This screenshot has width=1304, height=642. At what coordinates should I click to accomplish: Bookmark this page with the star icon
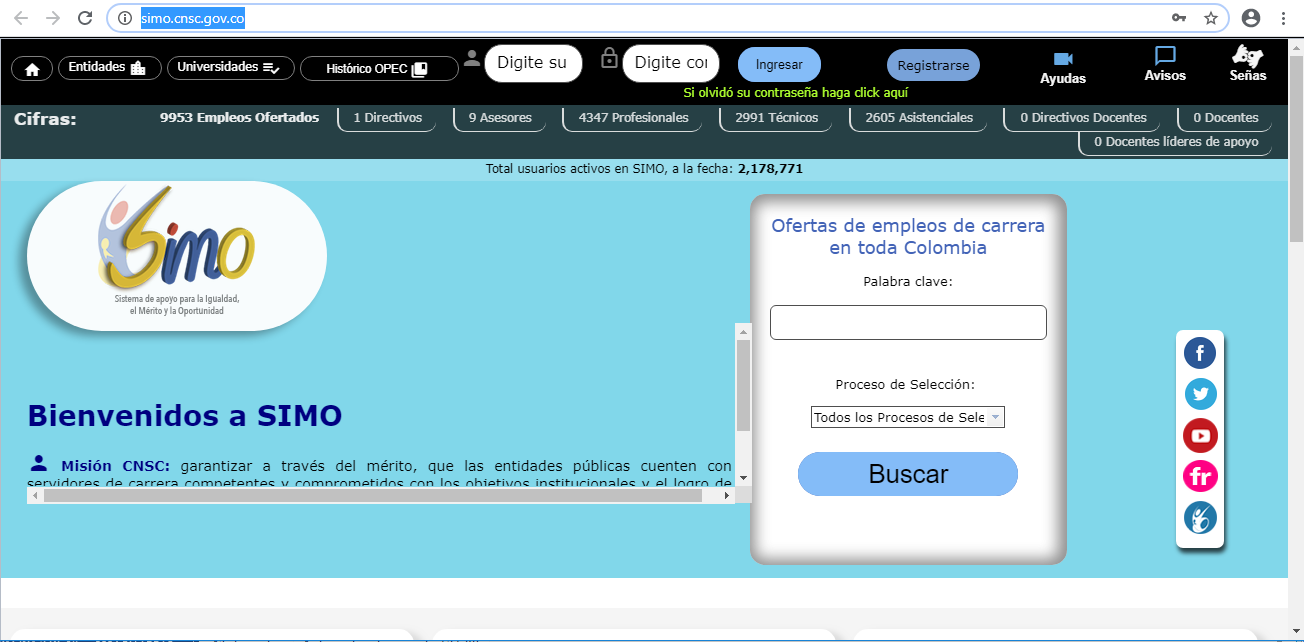point(1210,18)
